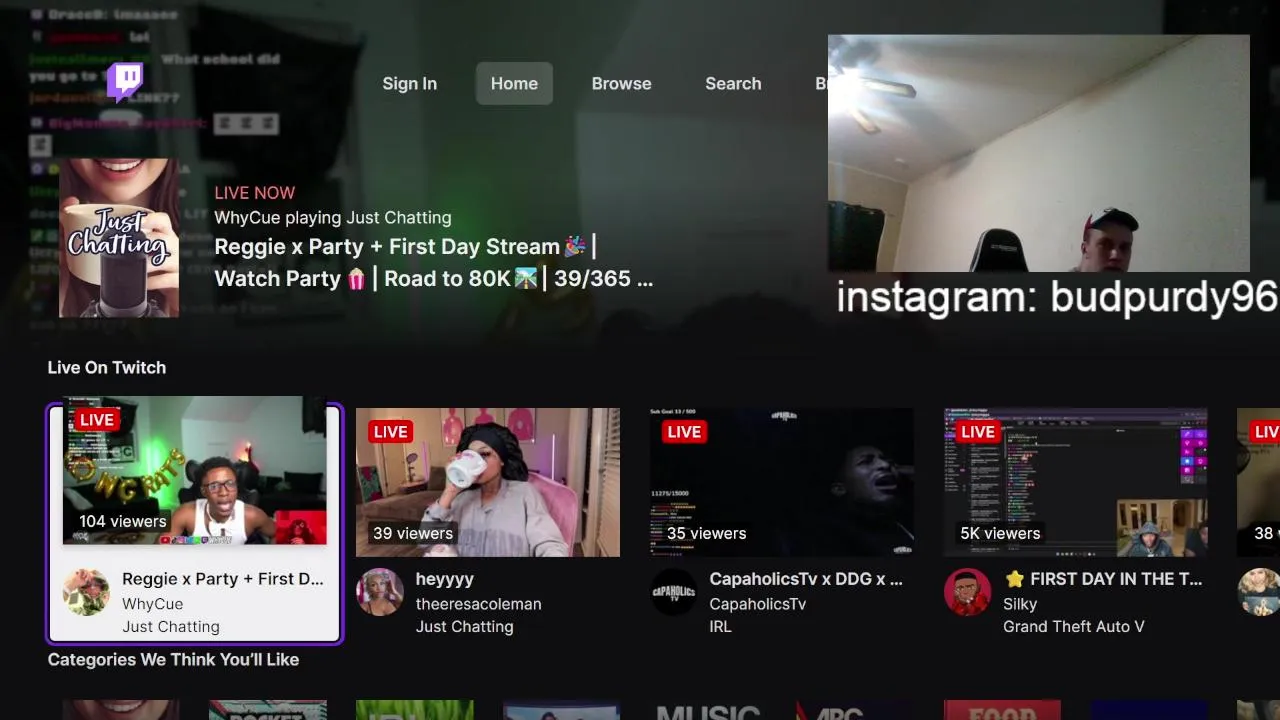Click the LIVE badge on theeresacoleman thumbnail
Screen dimensions: 1280x720
(x=390, y=431)
